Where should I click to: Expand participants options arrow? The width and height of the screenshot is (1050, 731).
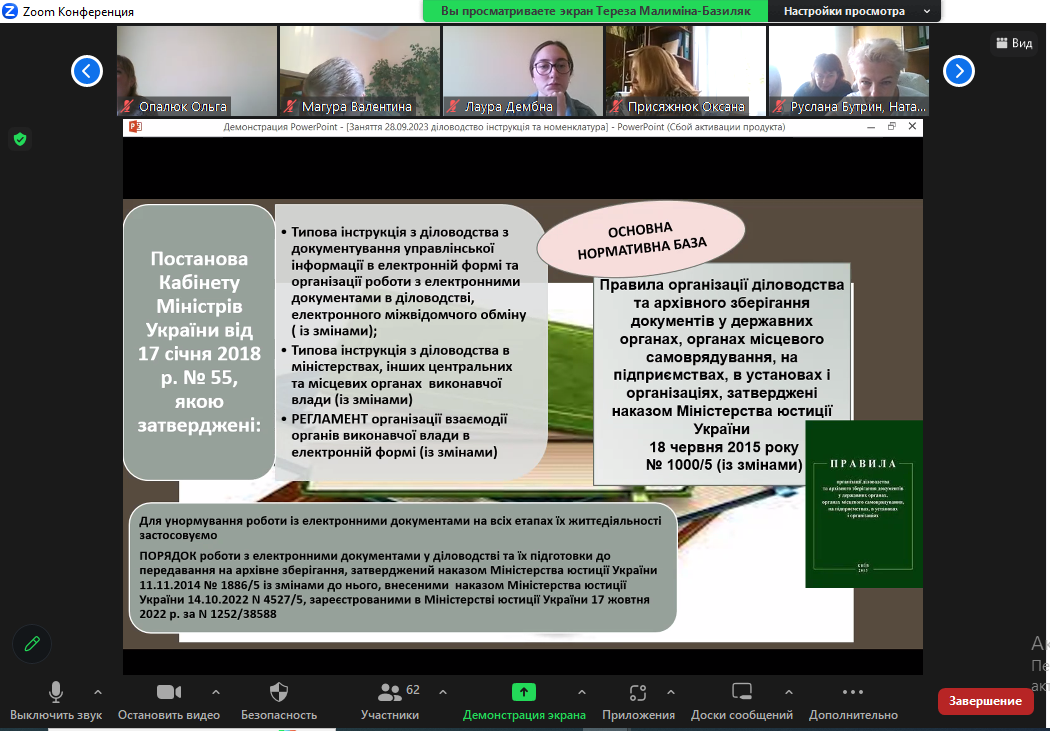443,692
